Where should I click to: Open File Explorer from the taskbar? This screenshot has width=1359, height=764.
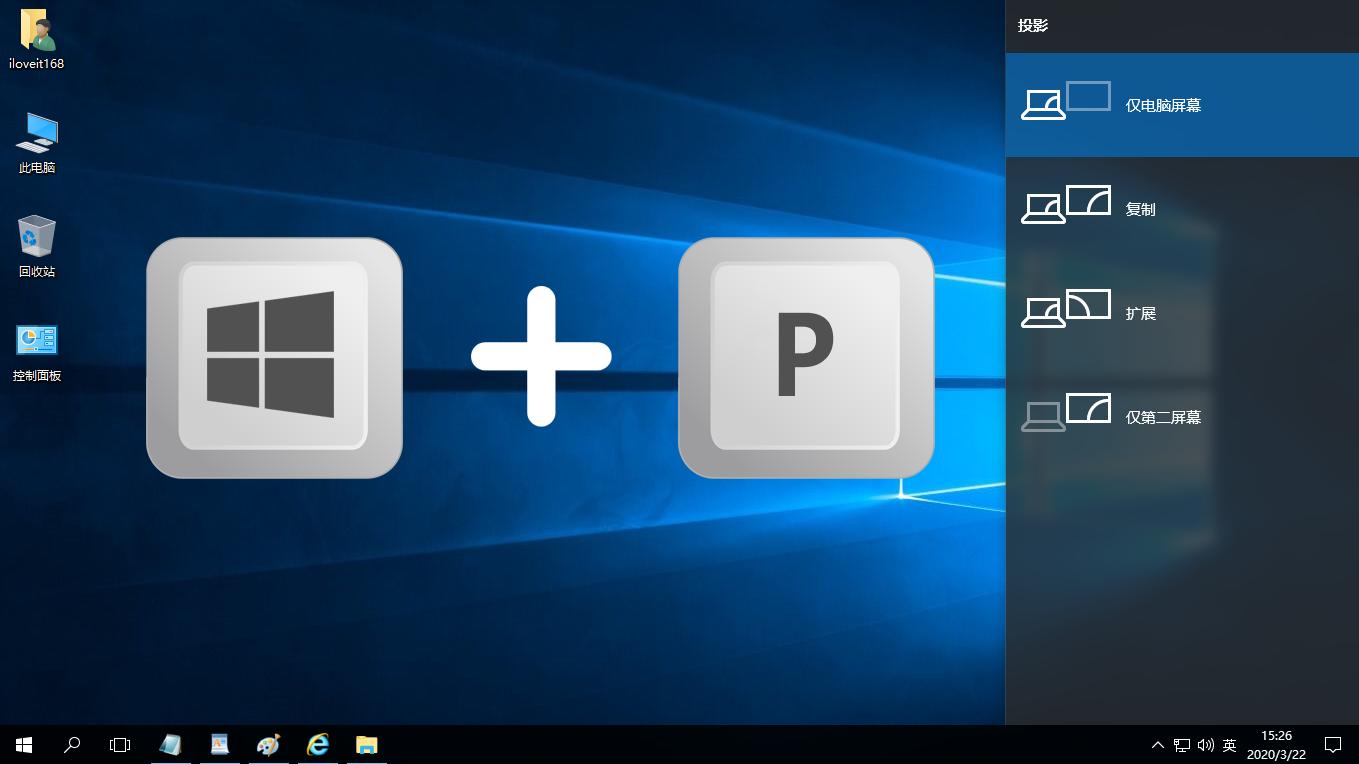[x=366, y=744]
